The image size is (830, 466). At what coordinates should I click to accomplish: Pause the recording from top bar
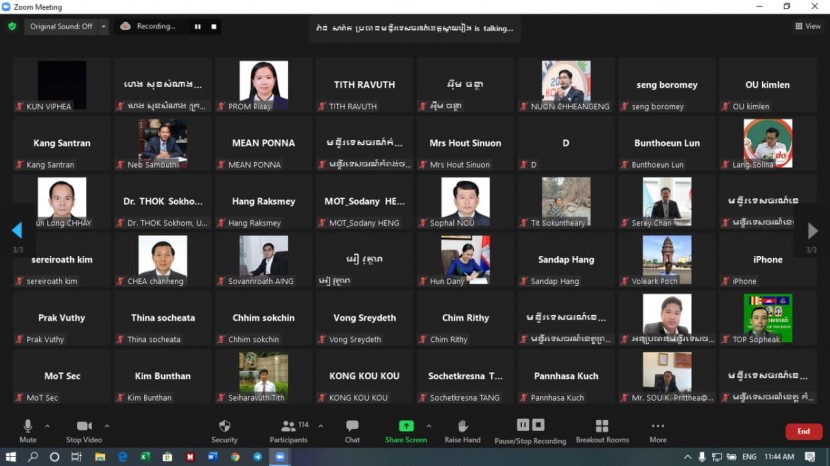[x=197, y=26]
